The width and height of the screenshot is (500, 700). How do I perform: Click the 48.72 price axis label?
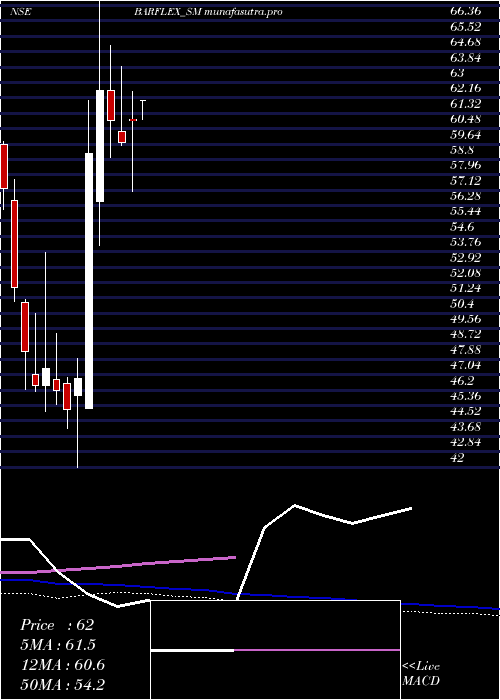[x=466, y=335]
